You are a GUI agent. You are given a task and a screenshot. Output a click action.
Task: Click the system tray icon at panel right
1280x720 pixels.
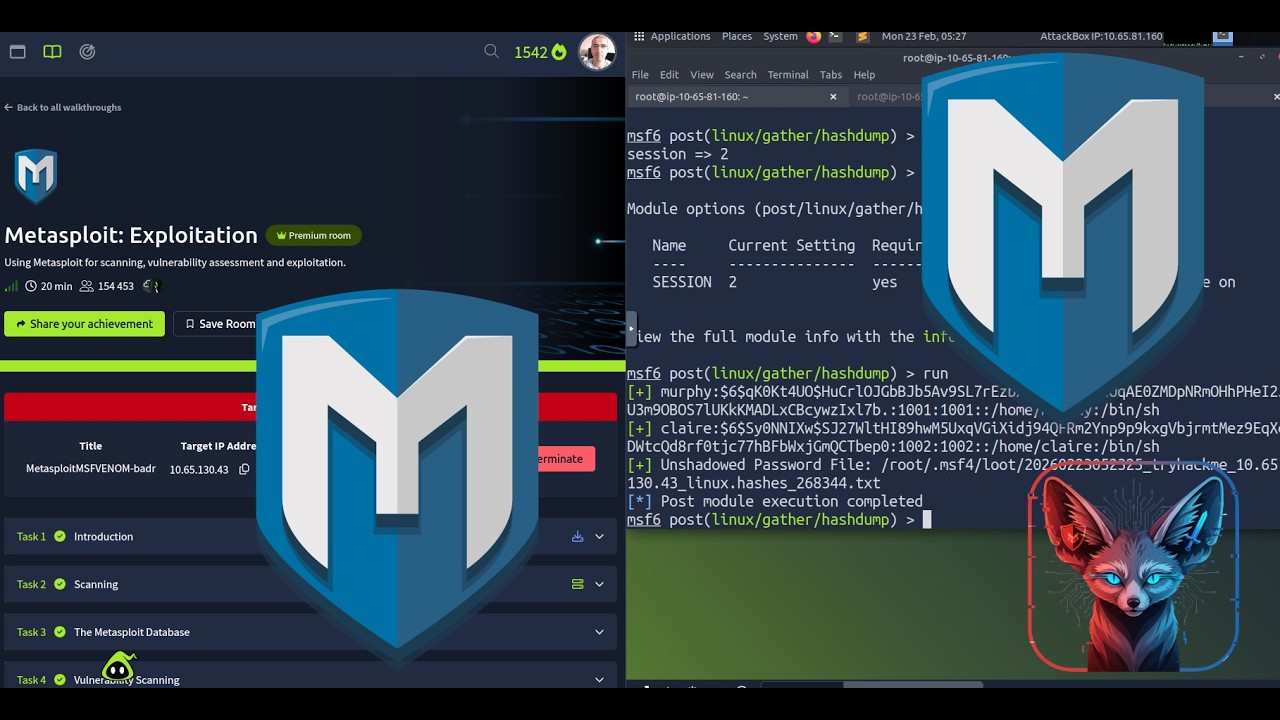(1222, 37)
